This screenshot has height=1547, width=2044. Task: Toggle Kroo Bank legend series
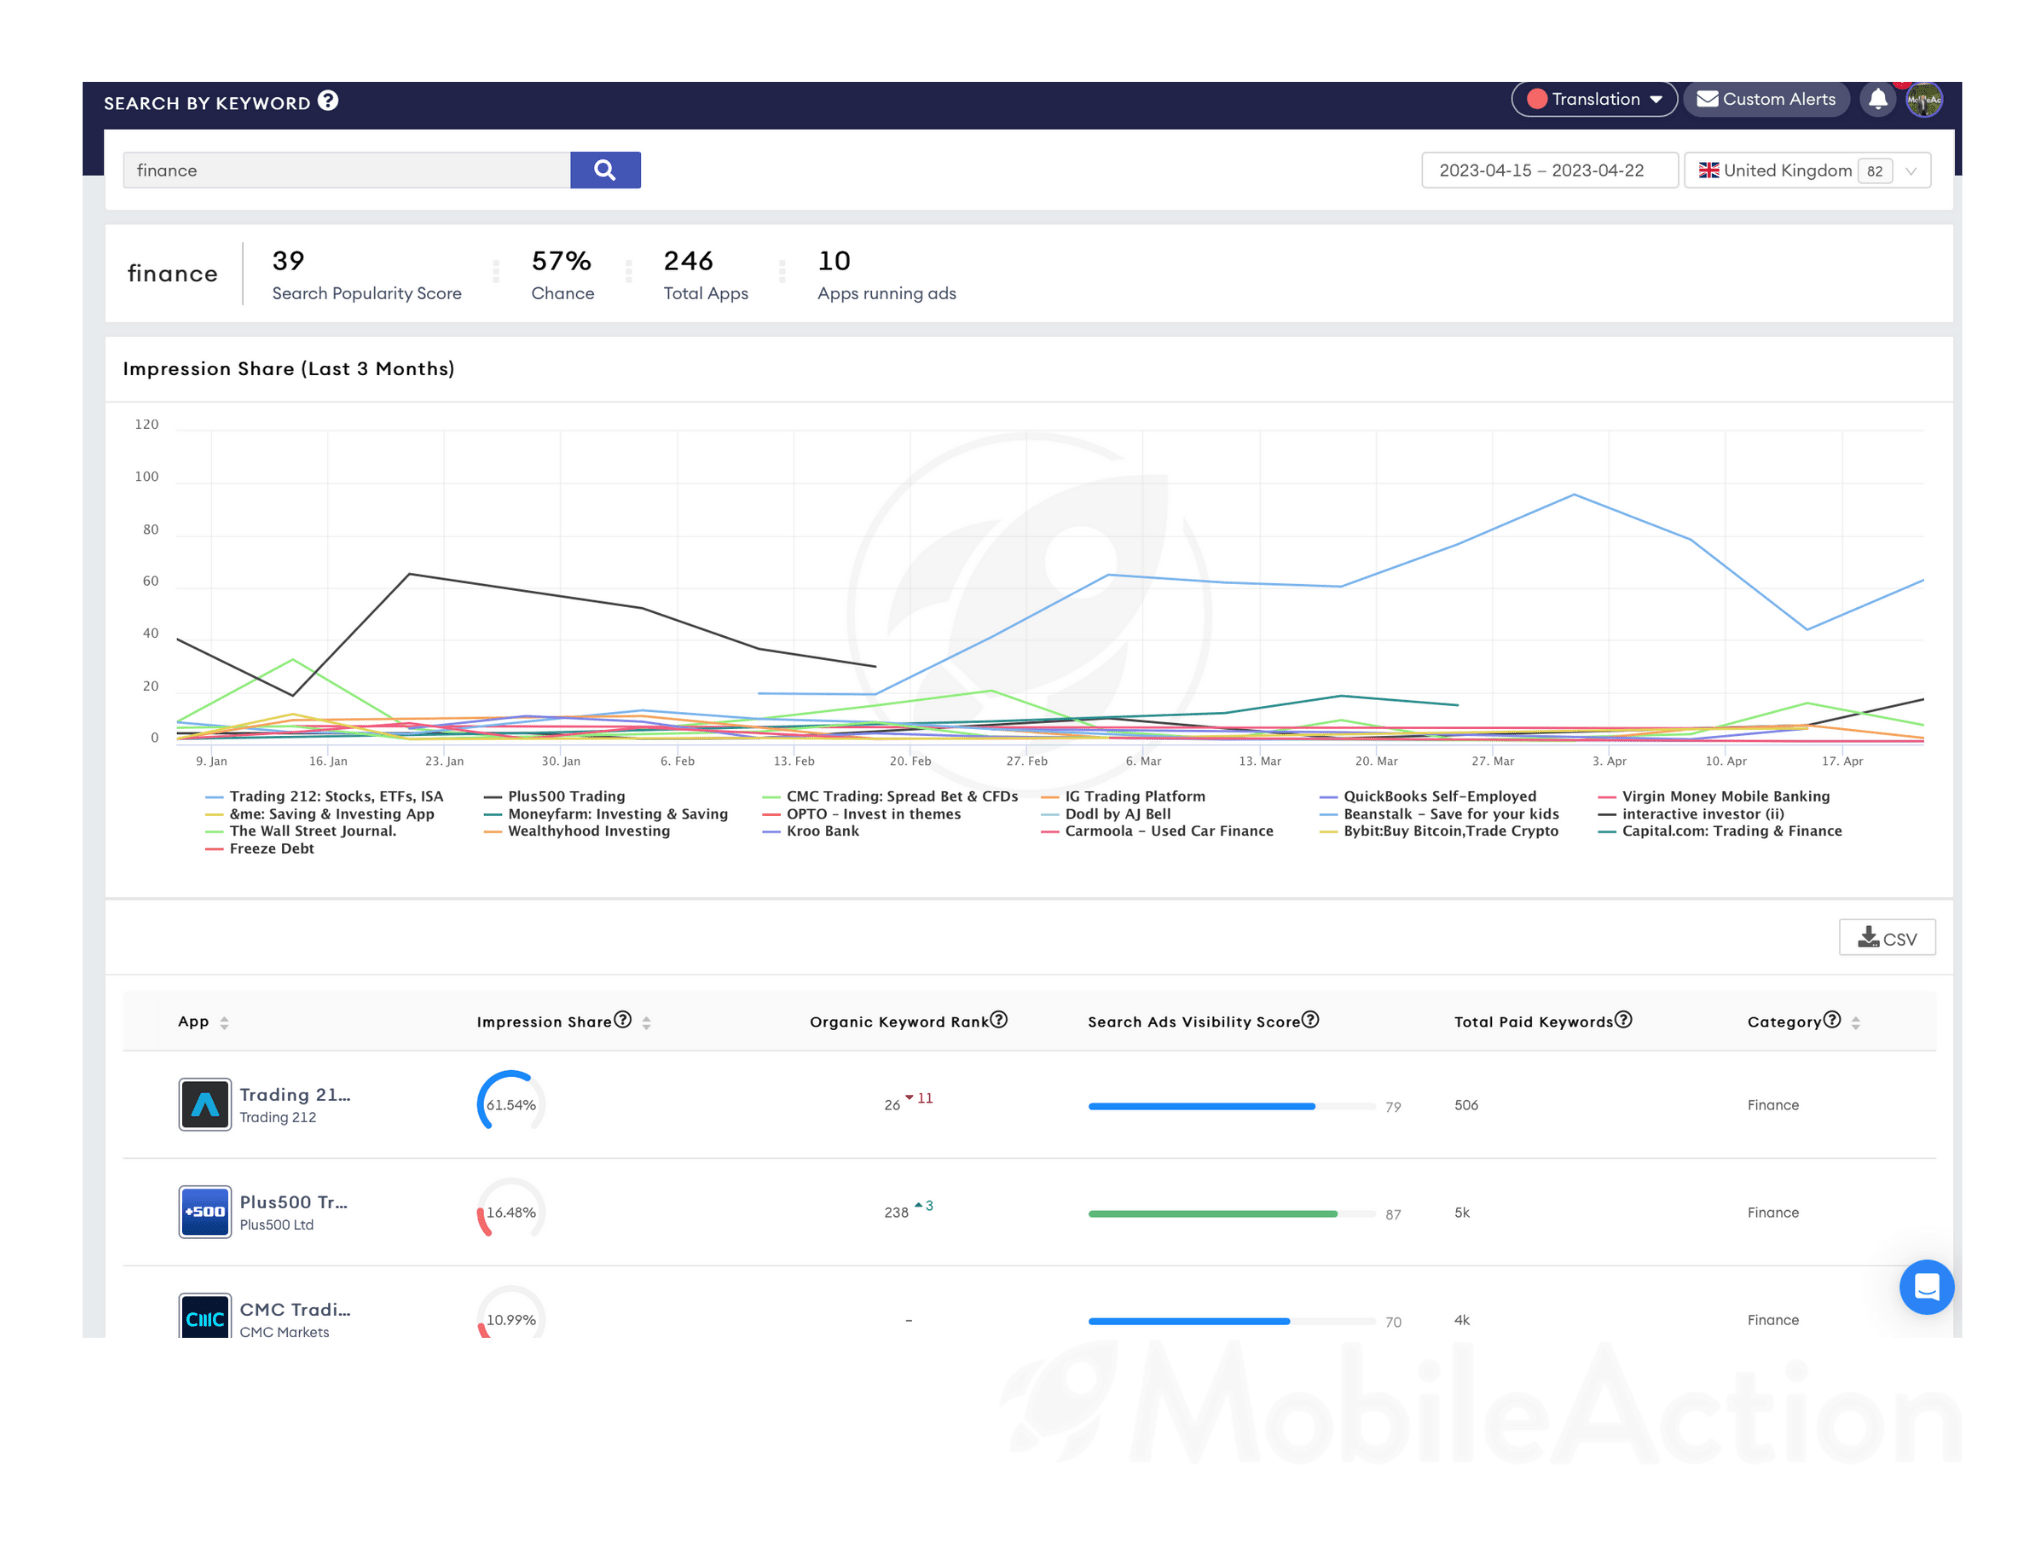pyautogui.click(x=811, y=831)
